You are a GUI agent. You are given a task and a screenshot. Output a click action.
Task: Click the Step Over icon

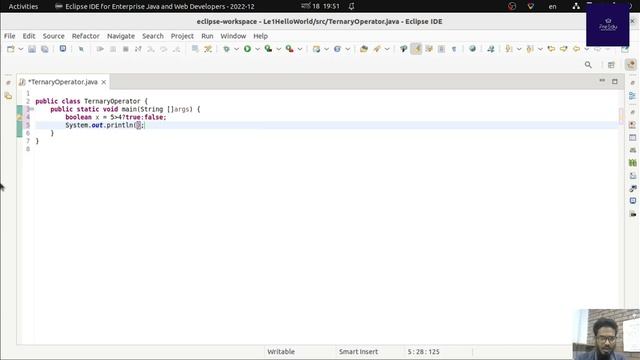[x=163, y=49]
